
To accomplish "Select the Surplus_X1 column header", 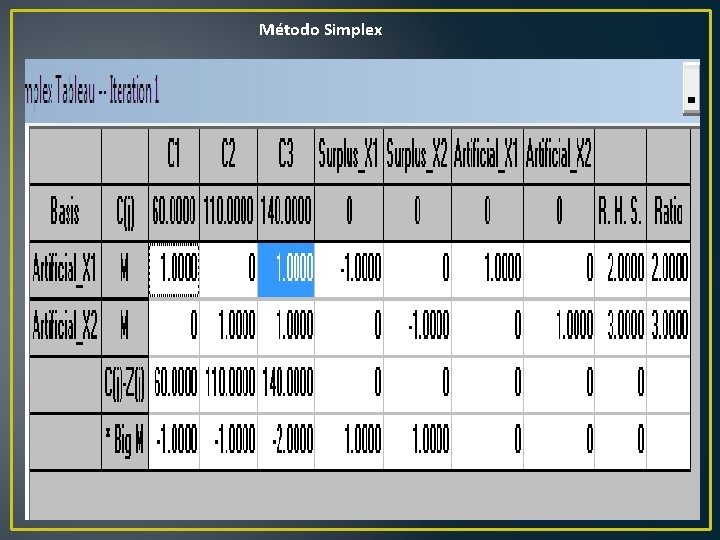I will (x=349, y=156).
